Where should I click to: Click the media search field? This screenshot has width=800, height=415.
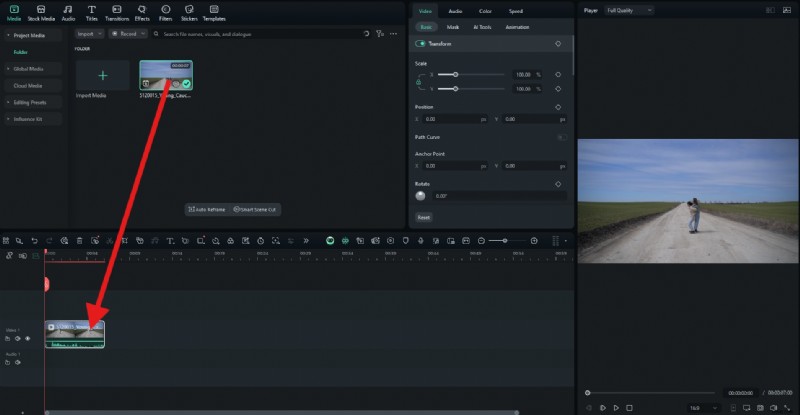tap(255, 34)
